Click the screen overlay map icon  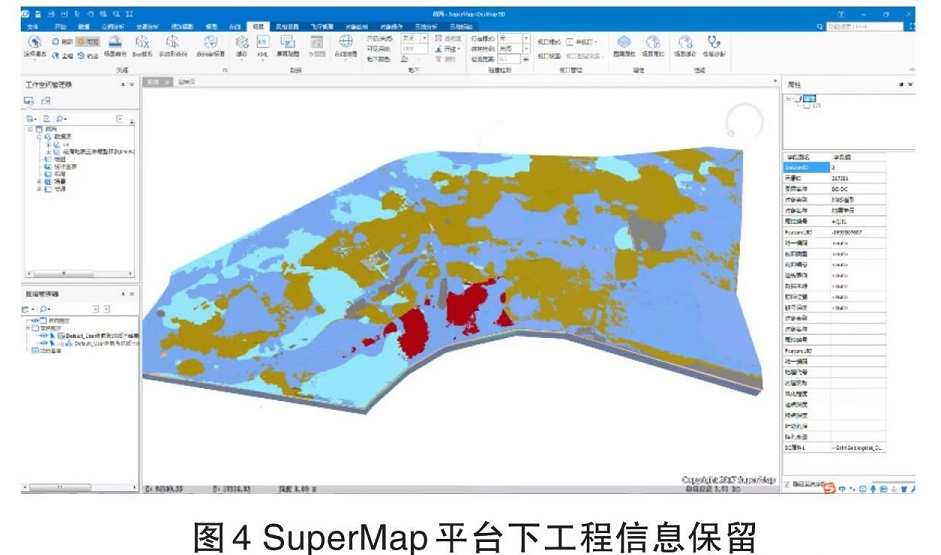287,42
